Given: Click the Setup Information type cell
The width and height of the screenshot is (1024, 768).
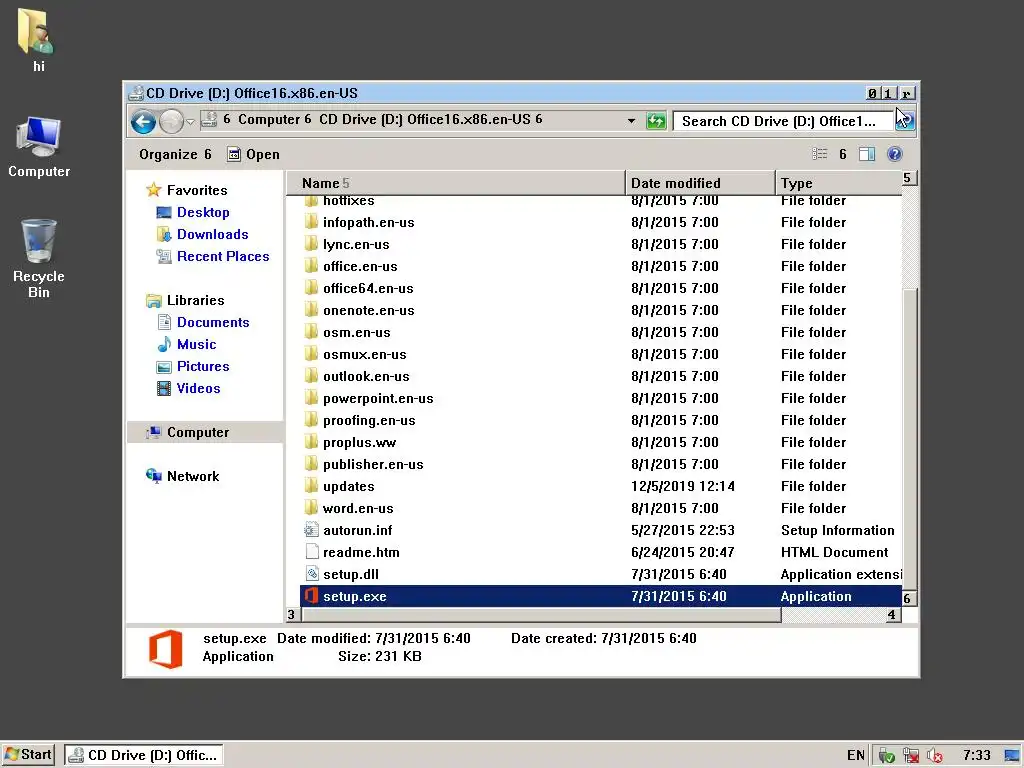Looking at the screenshot, I should (837, 530).
